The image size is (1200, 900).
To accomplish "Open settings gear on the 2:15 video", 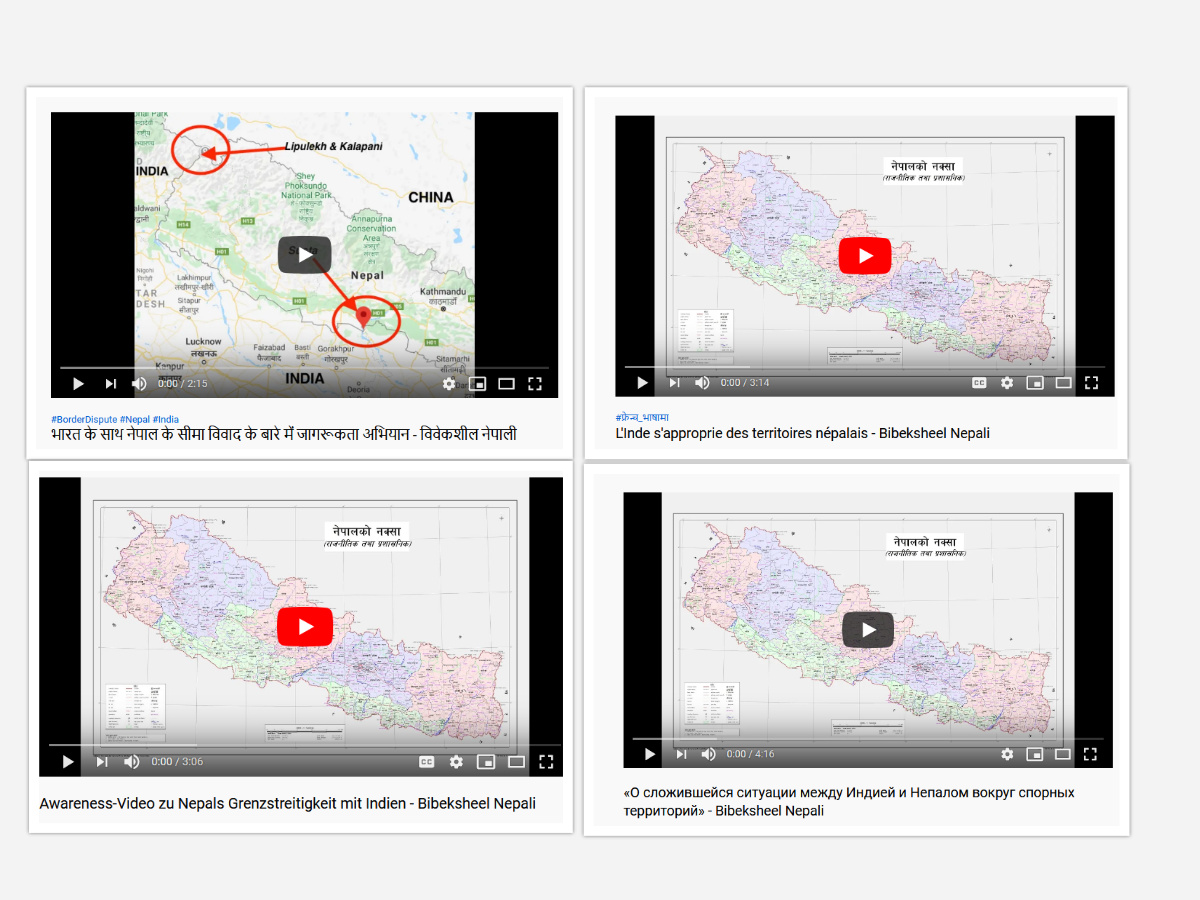I will tap(449, 384).
